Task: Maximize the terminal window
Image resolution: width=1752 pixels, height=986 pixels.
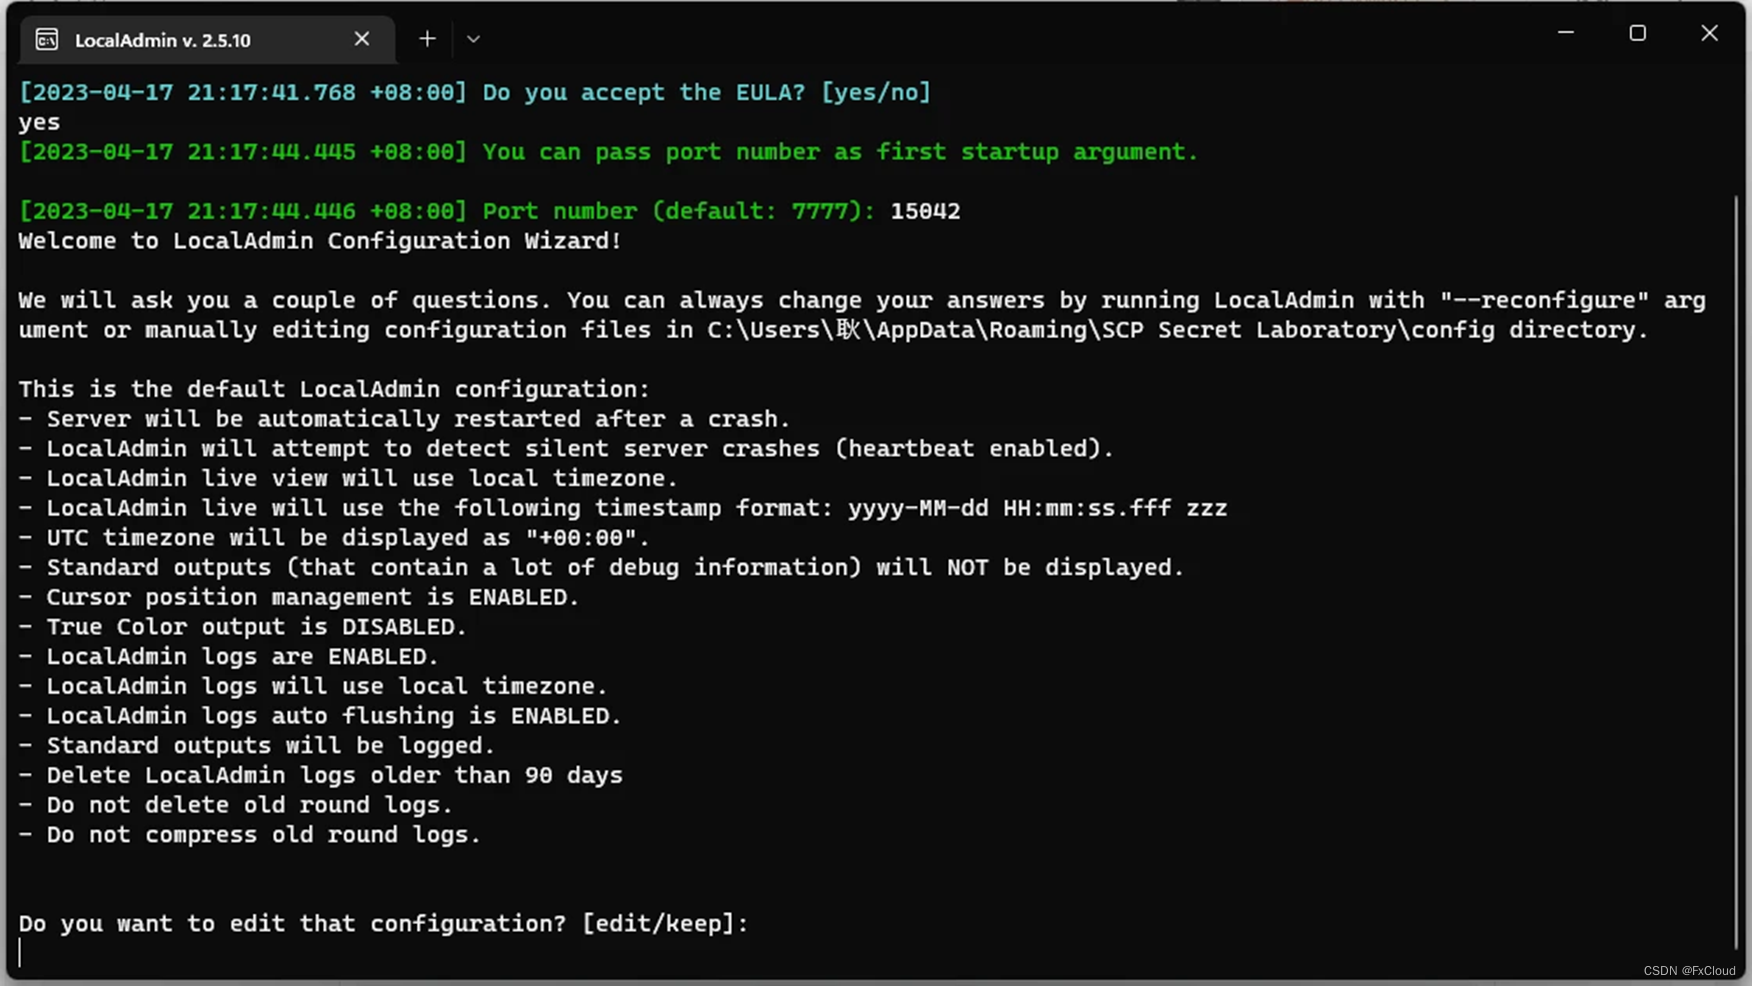Action: click(1637, 33)
